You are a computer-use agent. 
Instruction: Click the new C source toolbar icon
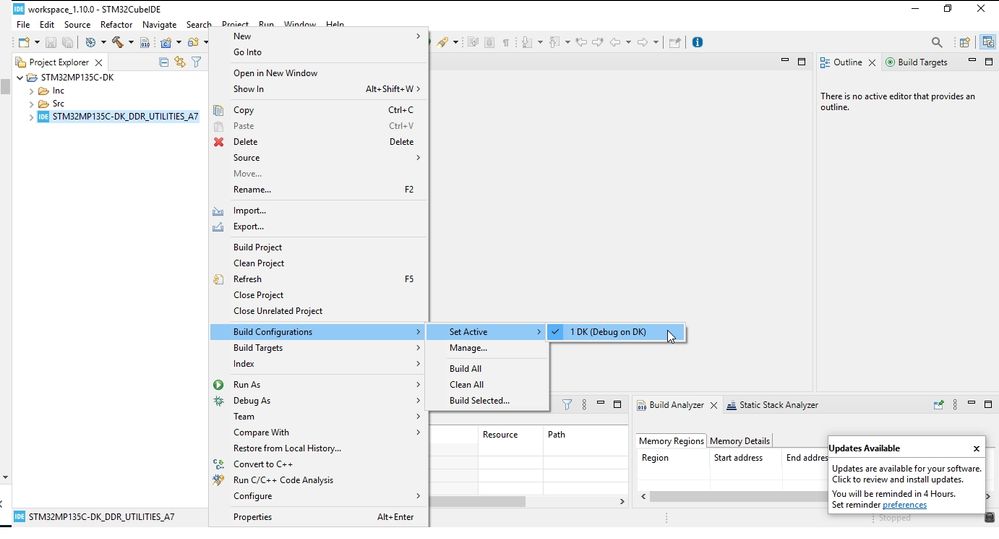pos(166,43)
